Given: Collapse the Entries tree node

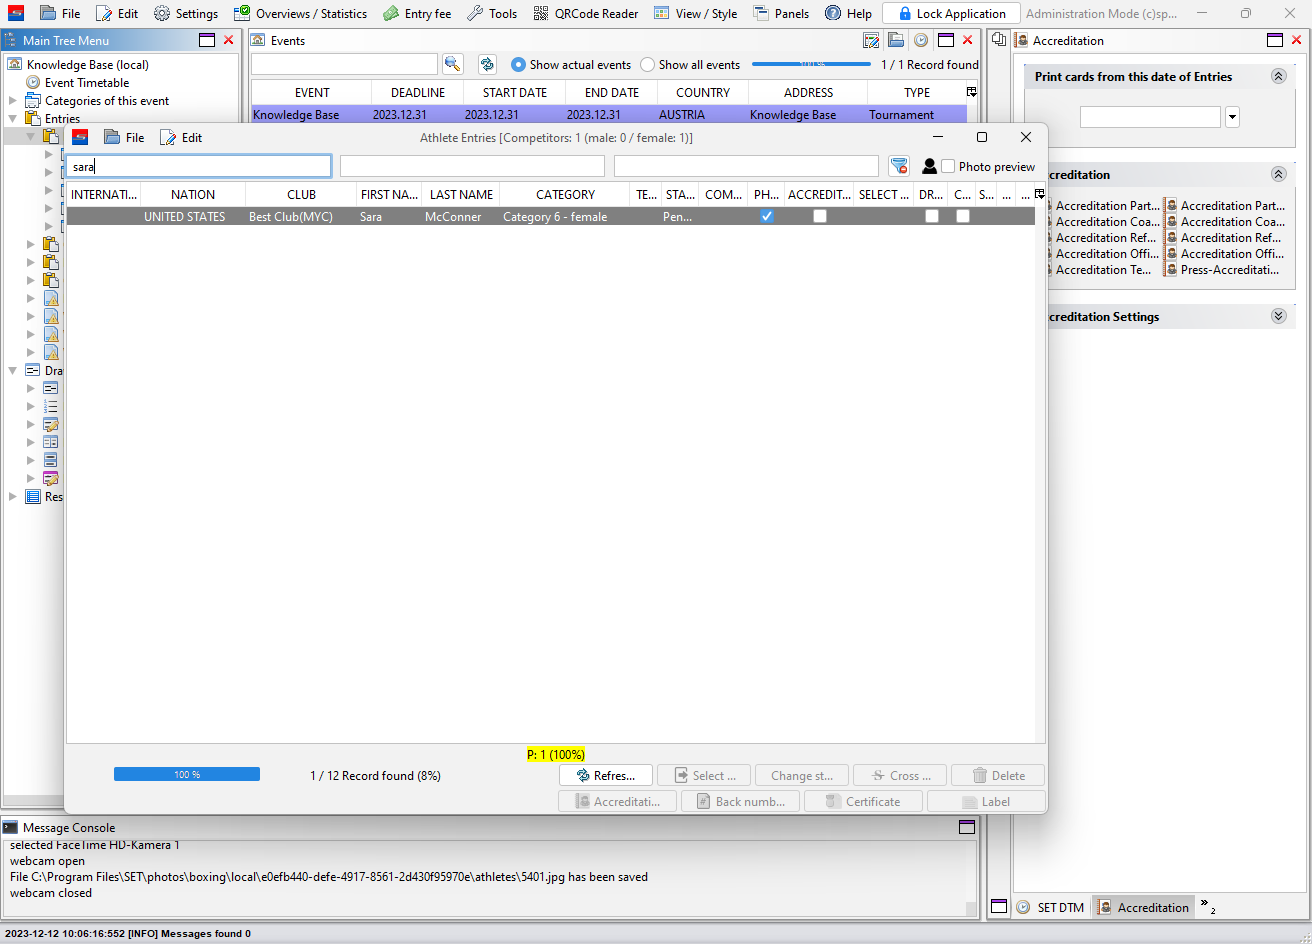Looking at the screenshot, I should coord(13,119).
